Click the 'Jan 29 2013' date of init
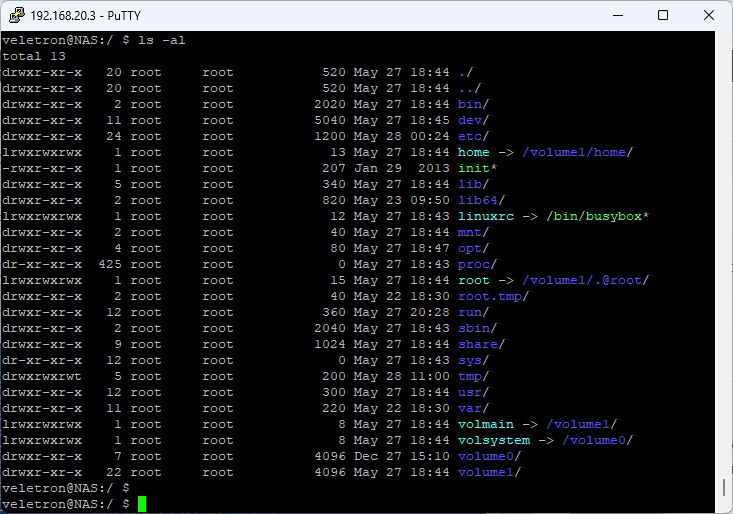733x514 pixels. pos(402,168)
